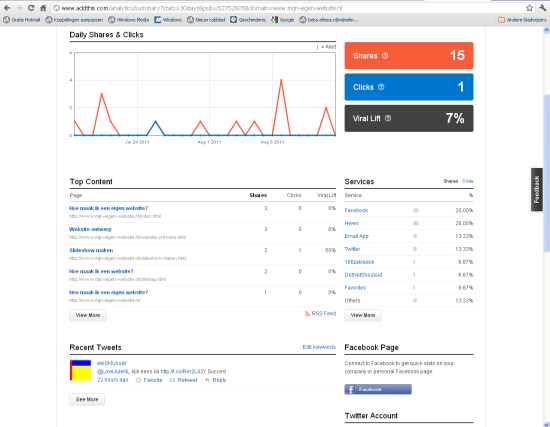
Task: Open the '22 hours ago' tweet timestamp
Action: 112,380
